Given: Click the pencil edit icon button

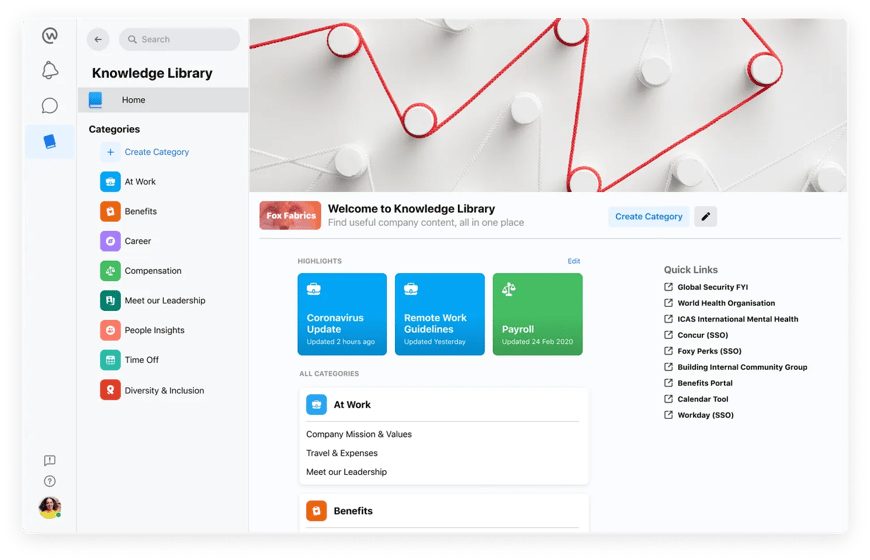Looking at the screenshot, I should [x=706, y=216].
